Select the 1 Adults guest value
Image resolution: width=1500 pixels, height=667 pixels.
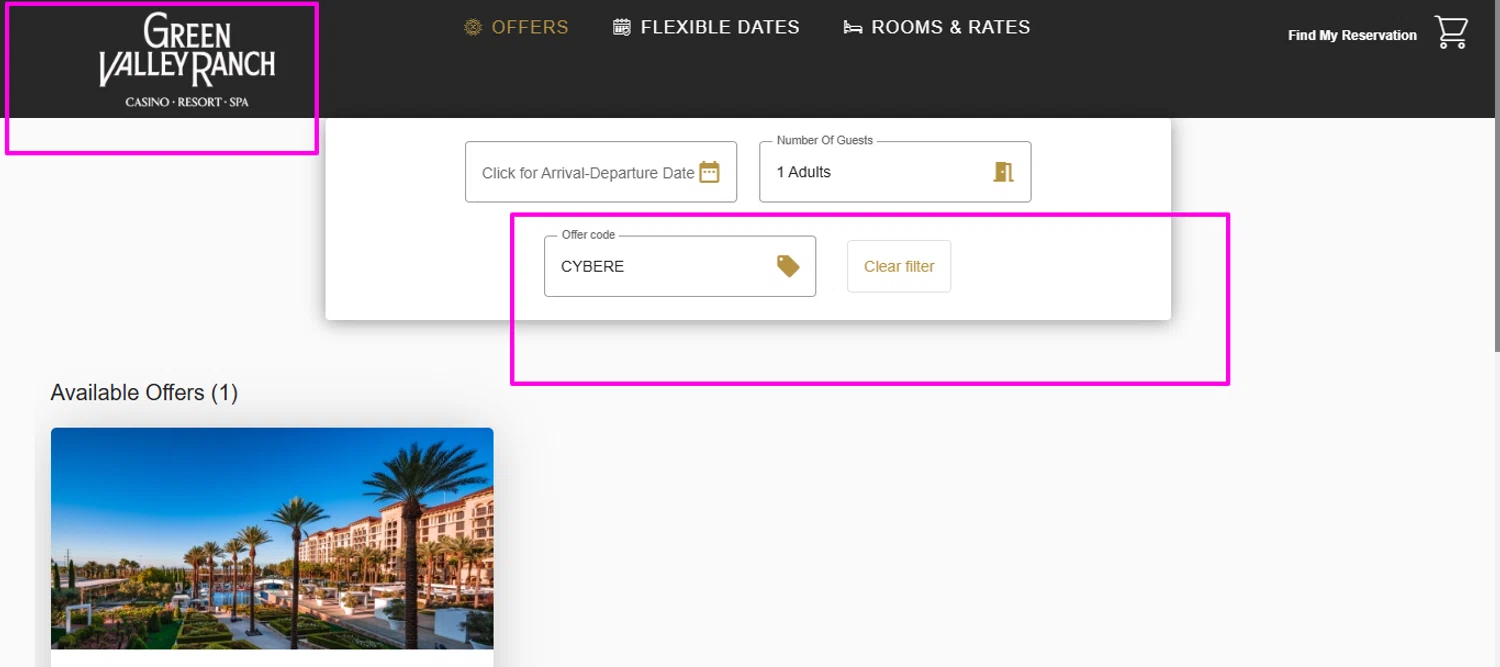tap(804, 172)
